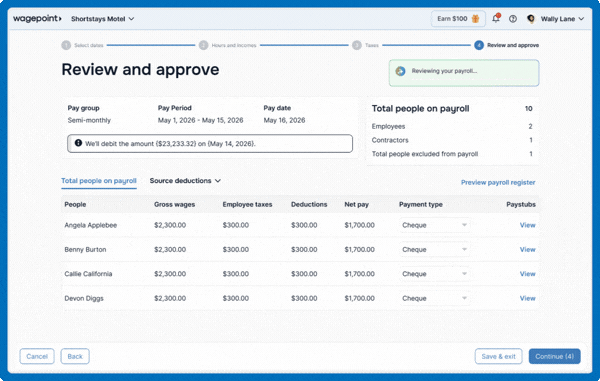Click the People column header
Screen dimensions: 600x381
tap(75, 204)
